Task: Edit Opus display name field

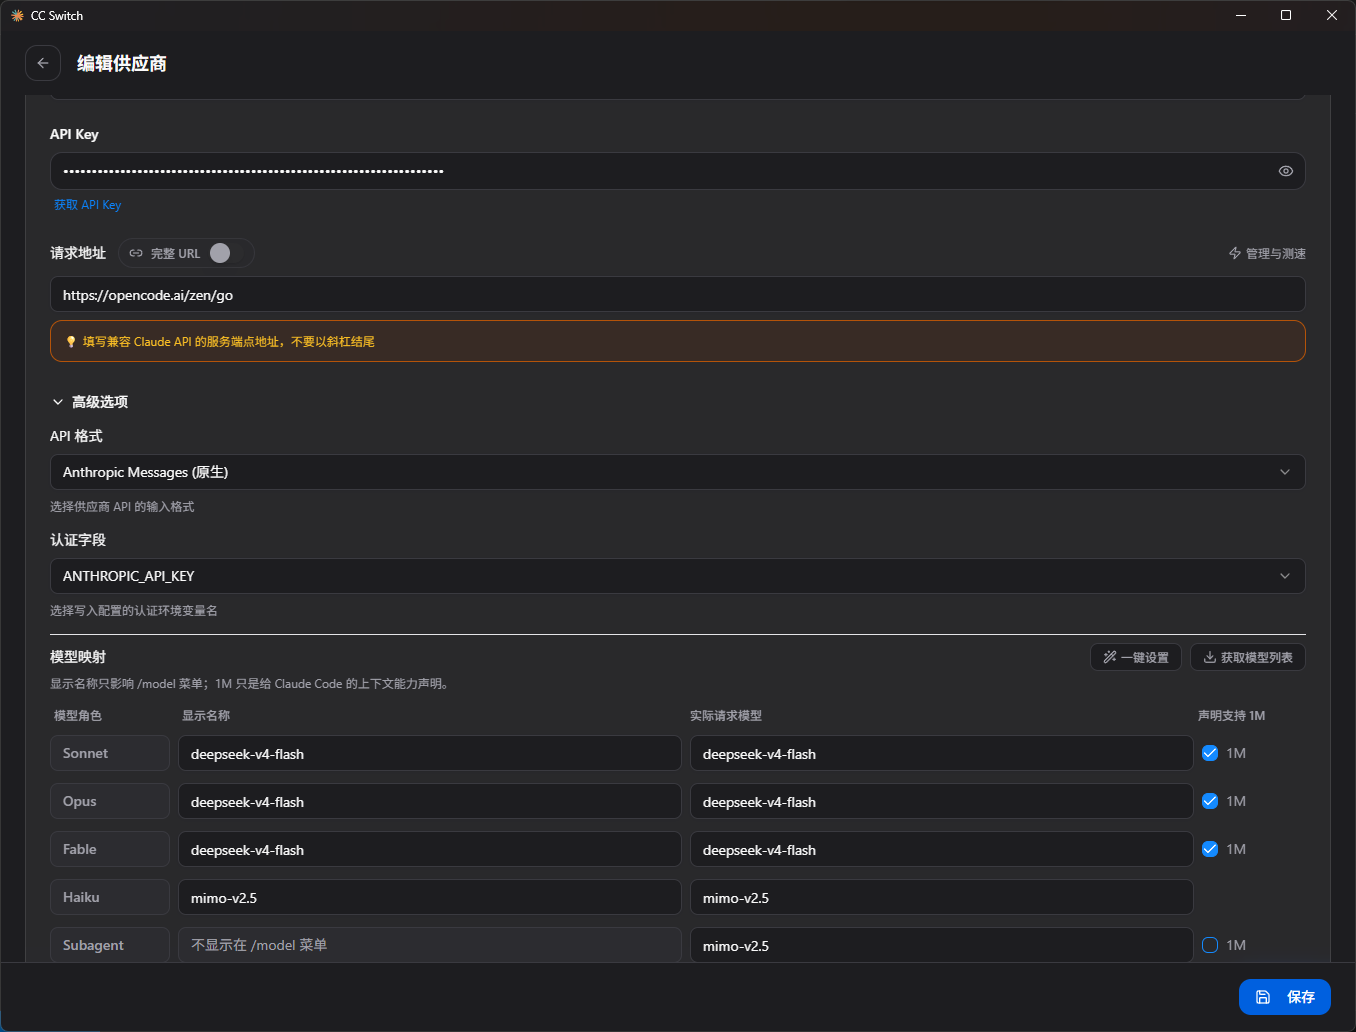Action: 429,801
